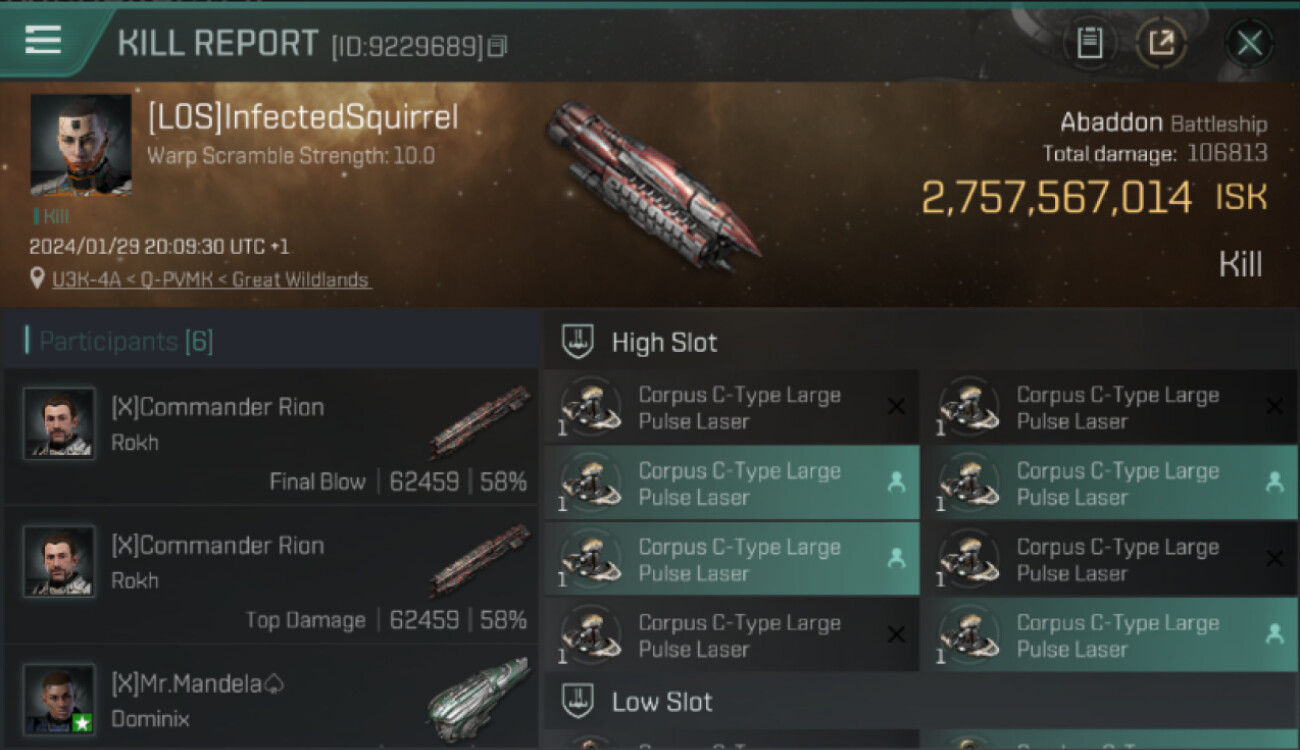
Task: Click the clipboard icon in the header
Action: click(1089, 43)
